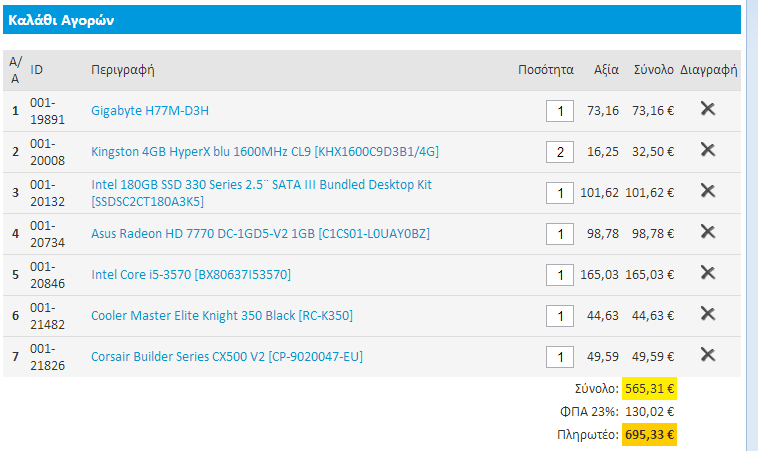Edit quantity field for Kingston 4GB HyperX
The image size is (758, 451).
(560, 152)
